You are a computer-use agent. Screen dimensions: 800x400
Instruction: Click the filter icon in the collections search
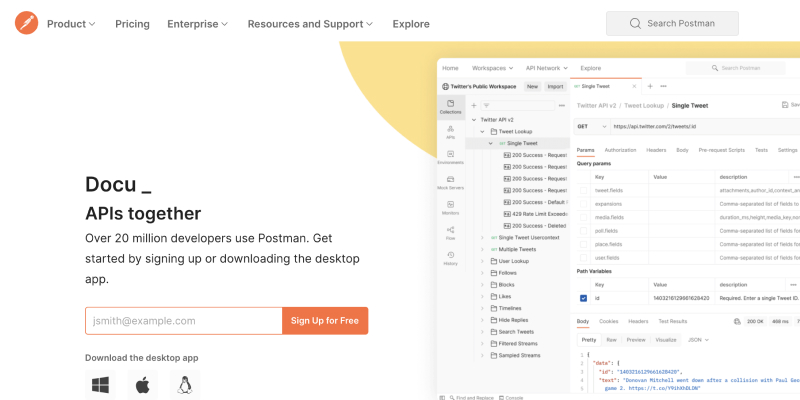coord(486,106)
